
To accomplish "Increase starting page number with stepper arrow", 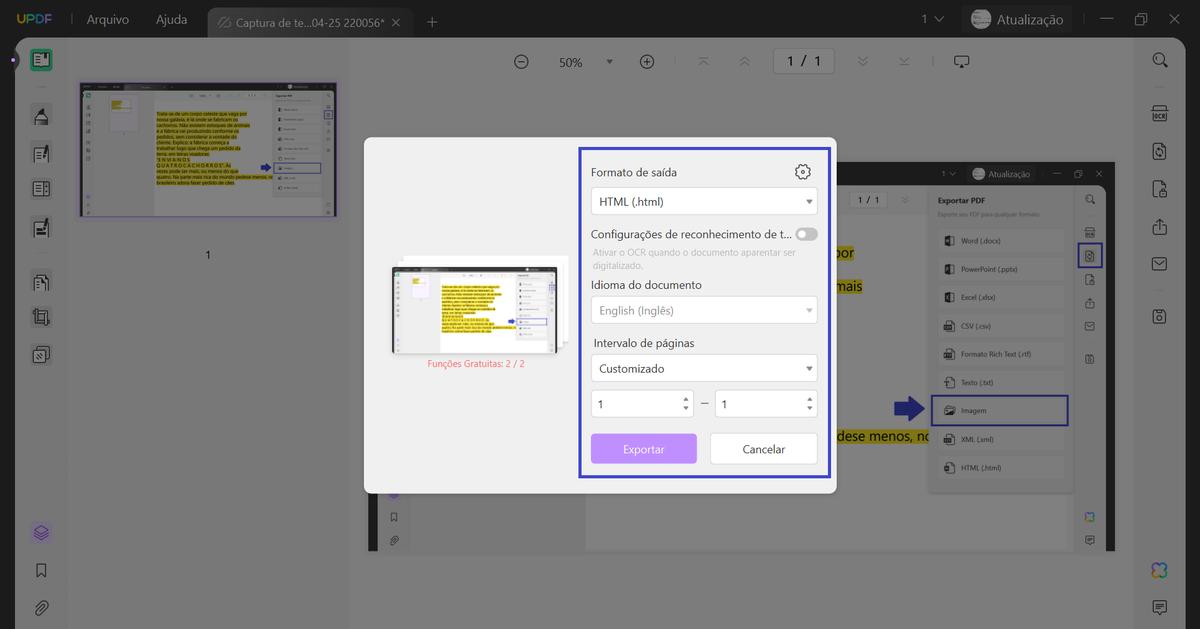I will click(684, 399).
